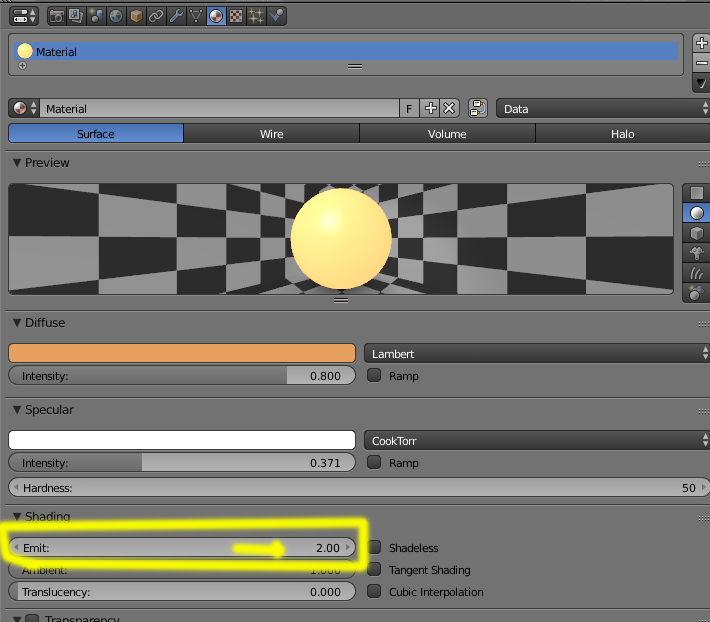Open the Render Layers properties tab

tap(76, 16)
